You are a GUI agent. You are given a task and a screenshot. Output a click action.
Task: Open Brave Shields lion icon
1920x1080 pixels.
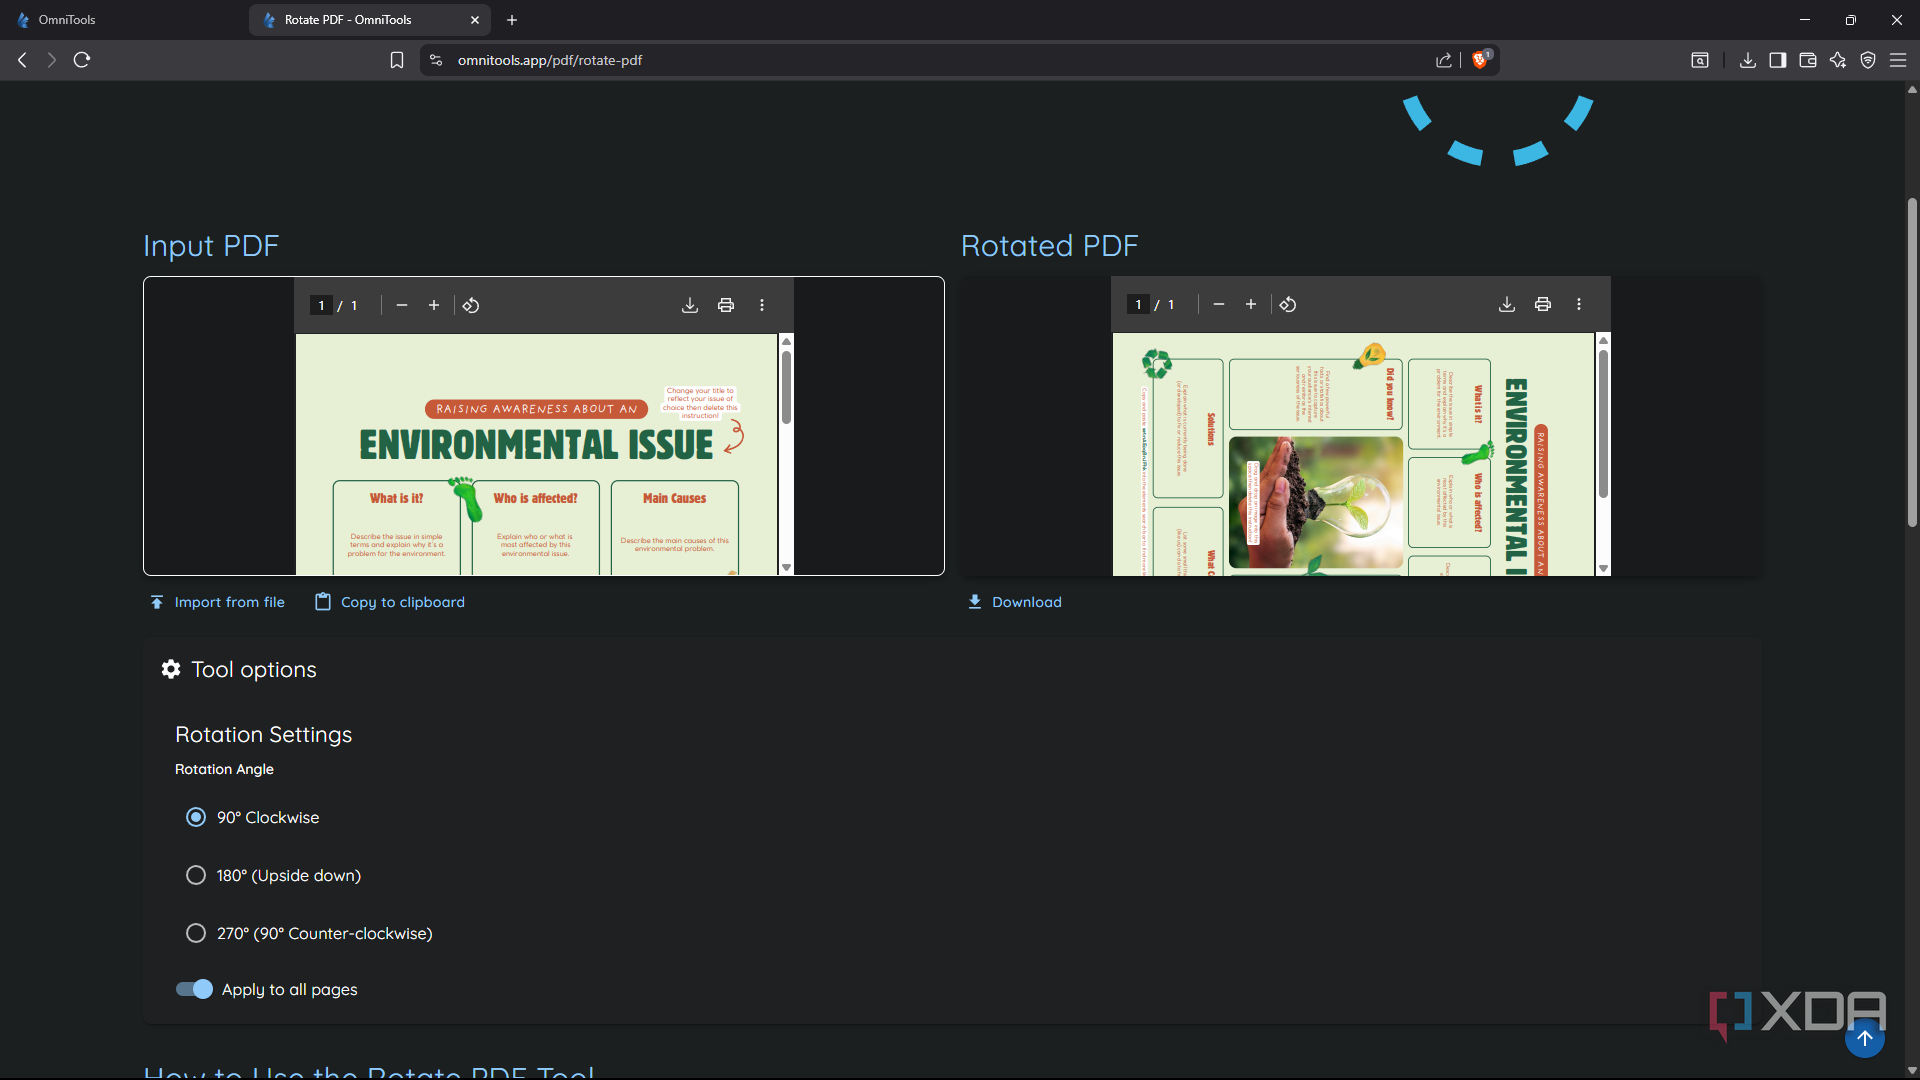point(1481,59)
